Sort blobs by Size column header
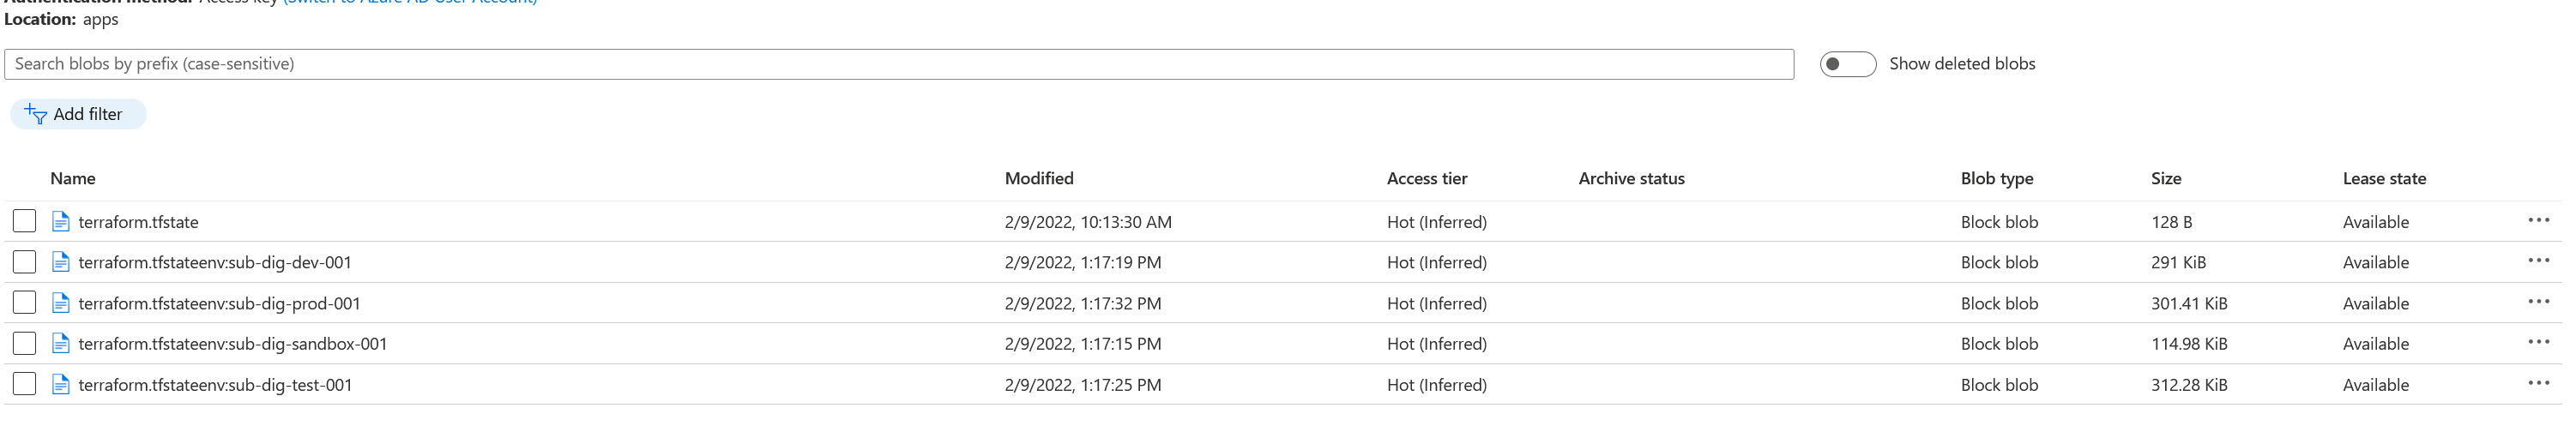Screen dimensions: 2576x432 [x=2166, y=178]
